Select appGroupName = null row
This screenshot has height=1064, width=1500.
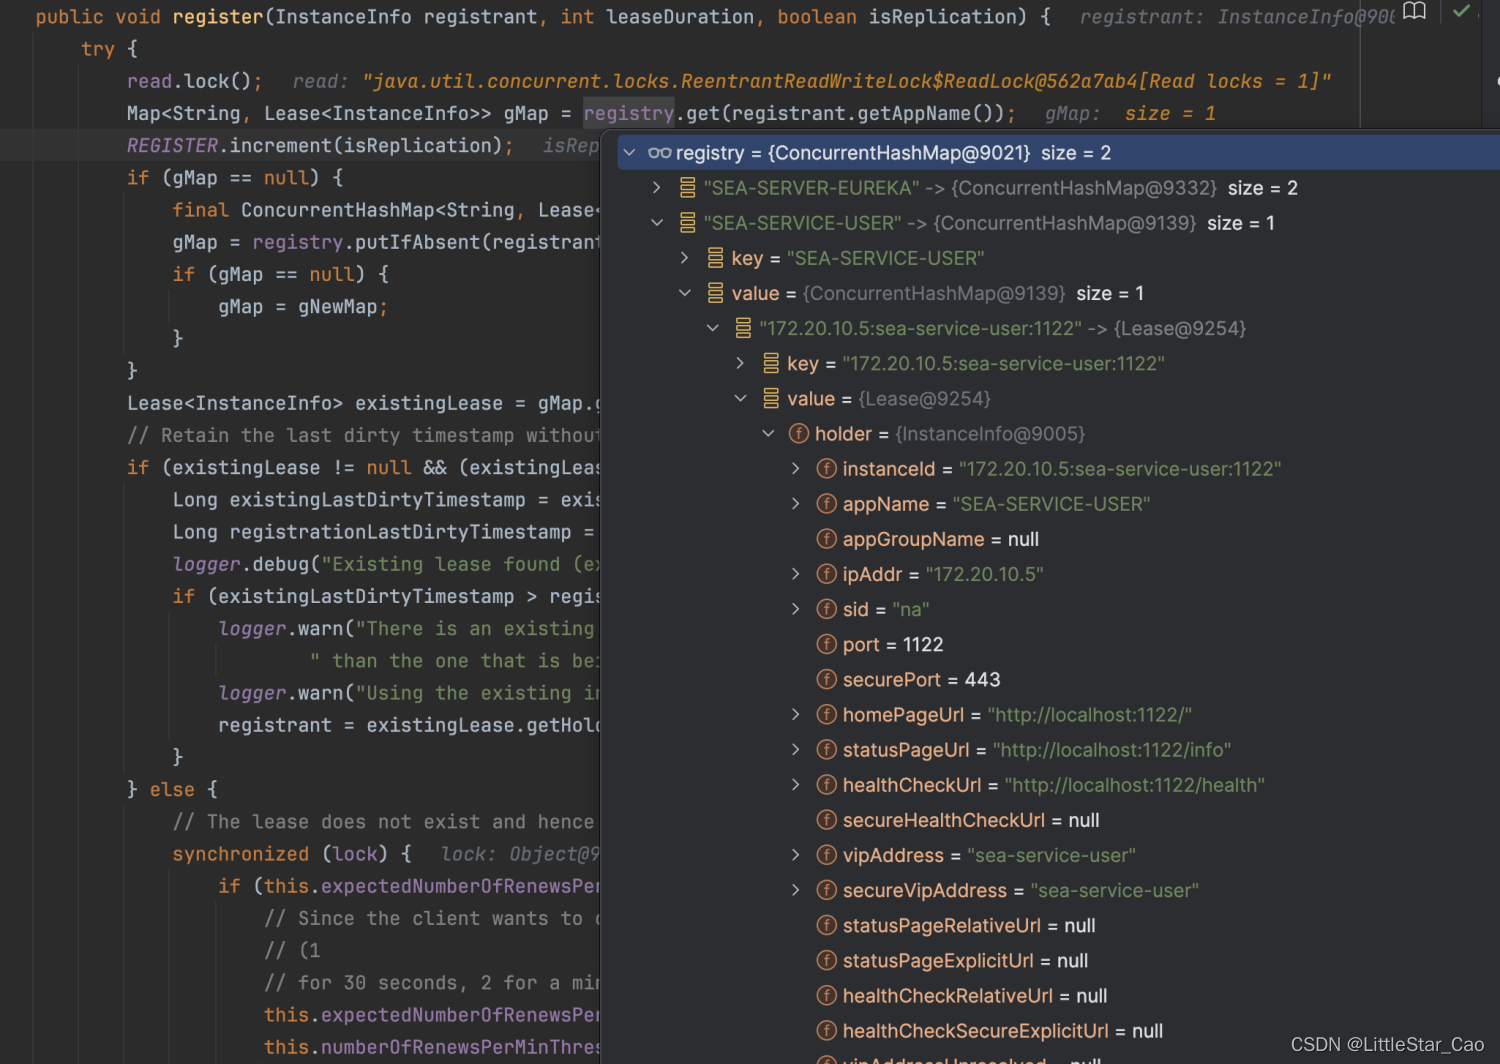point(1050,539)
